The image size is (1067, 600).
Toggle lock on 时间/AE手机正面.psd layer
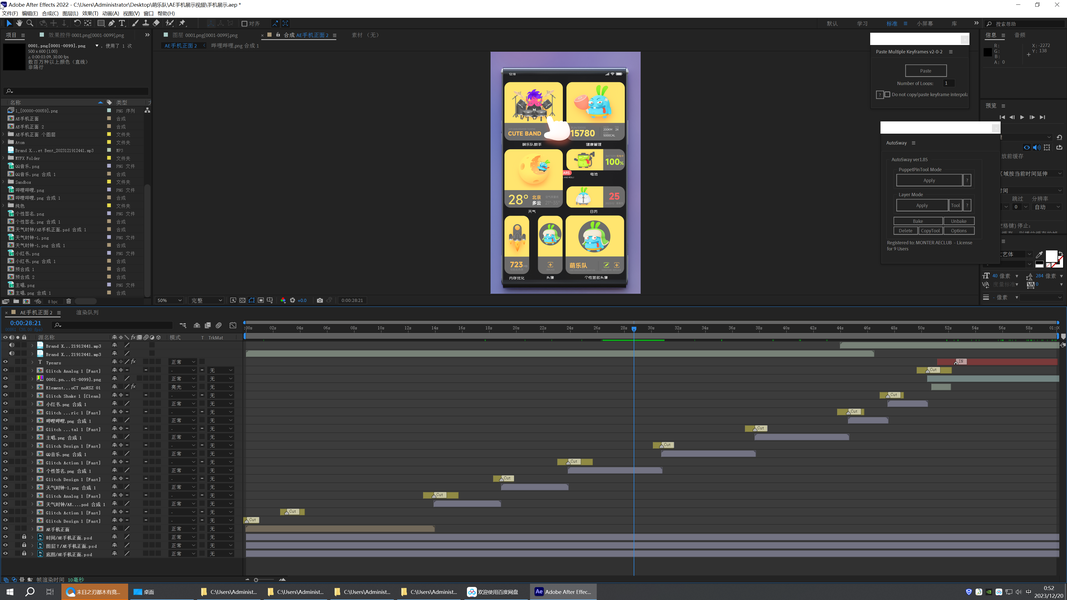tap(24, 537)
